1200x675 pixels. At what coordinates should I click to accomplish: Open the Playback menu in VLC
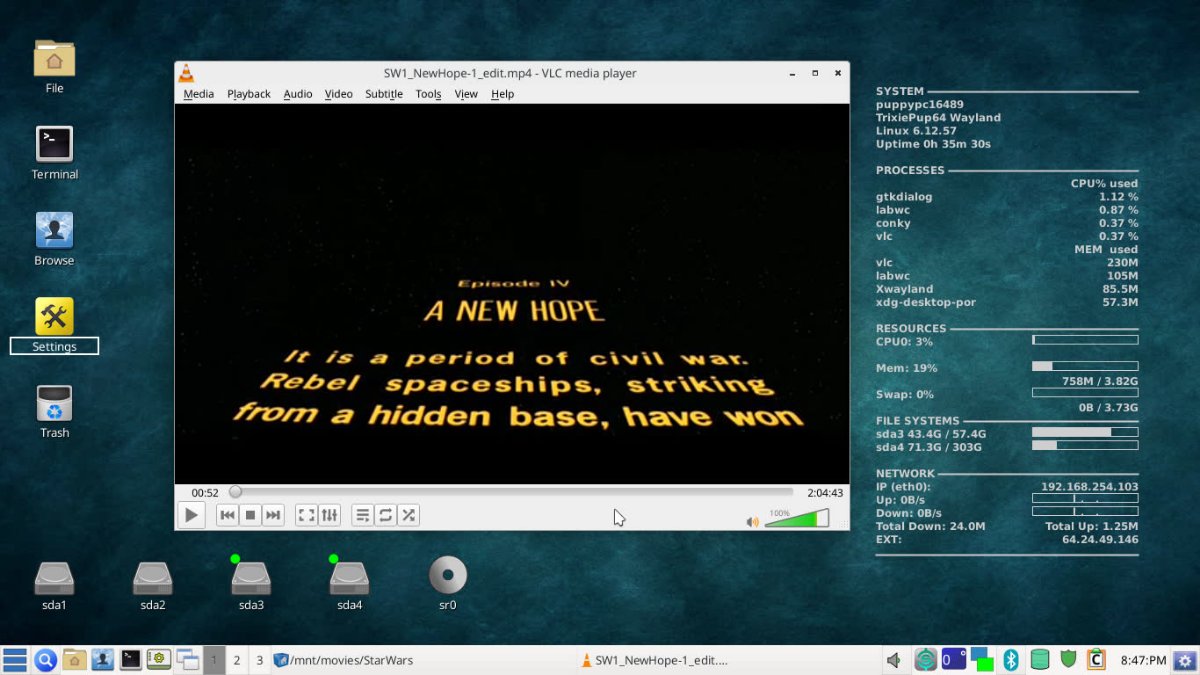[248, 93]
